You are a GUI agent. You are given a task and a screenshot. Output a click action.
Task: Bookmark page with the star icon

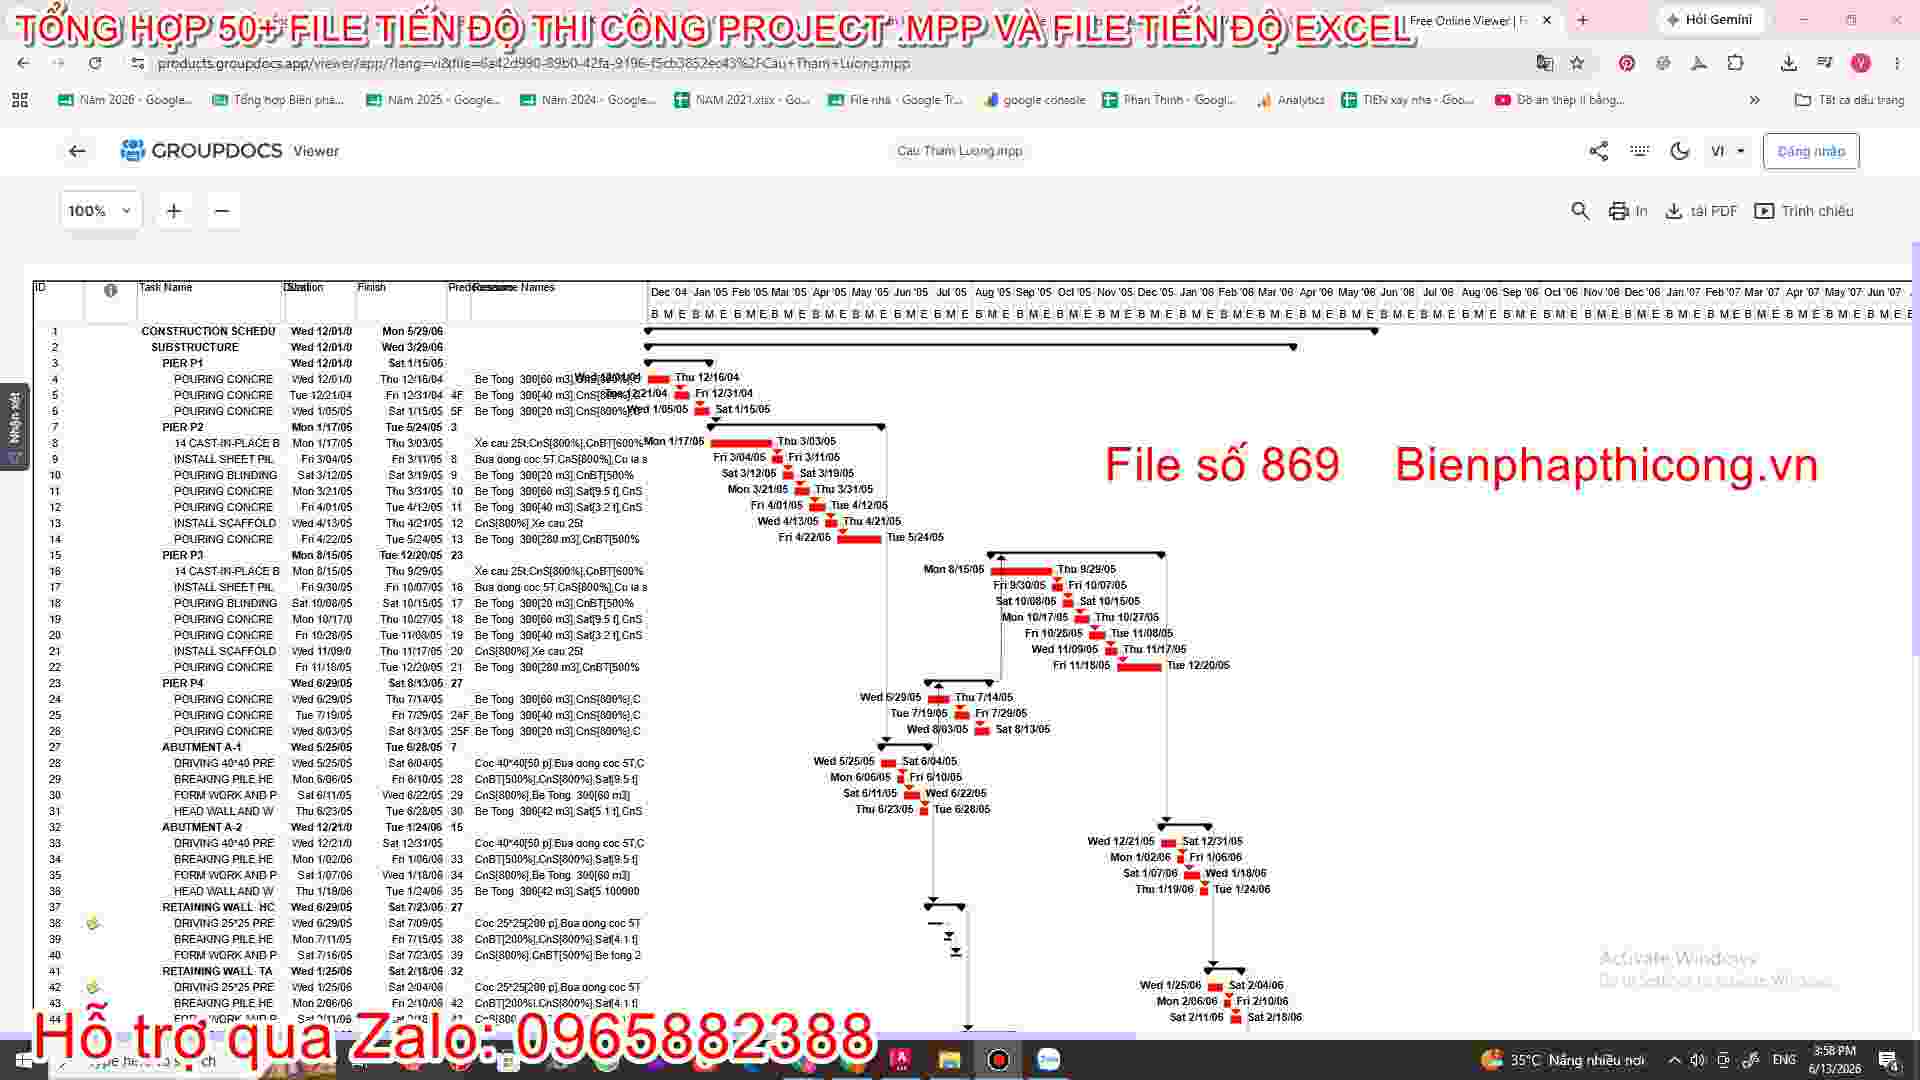1577,63
